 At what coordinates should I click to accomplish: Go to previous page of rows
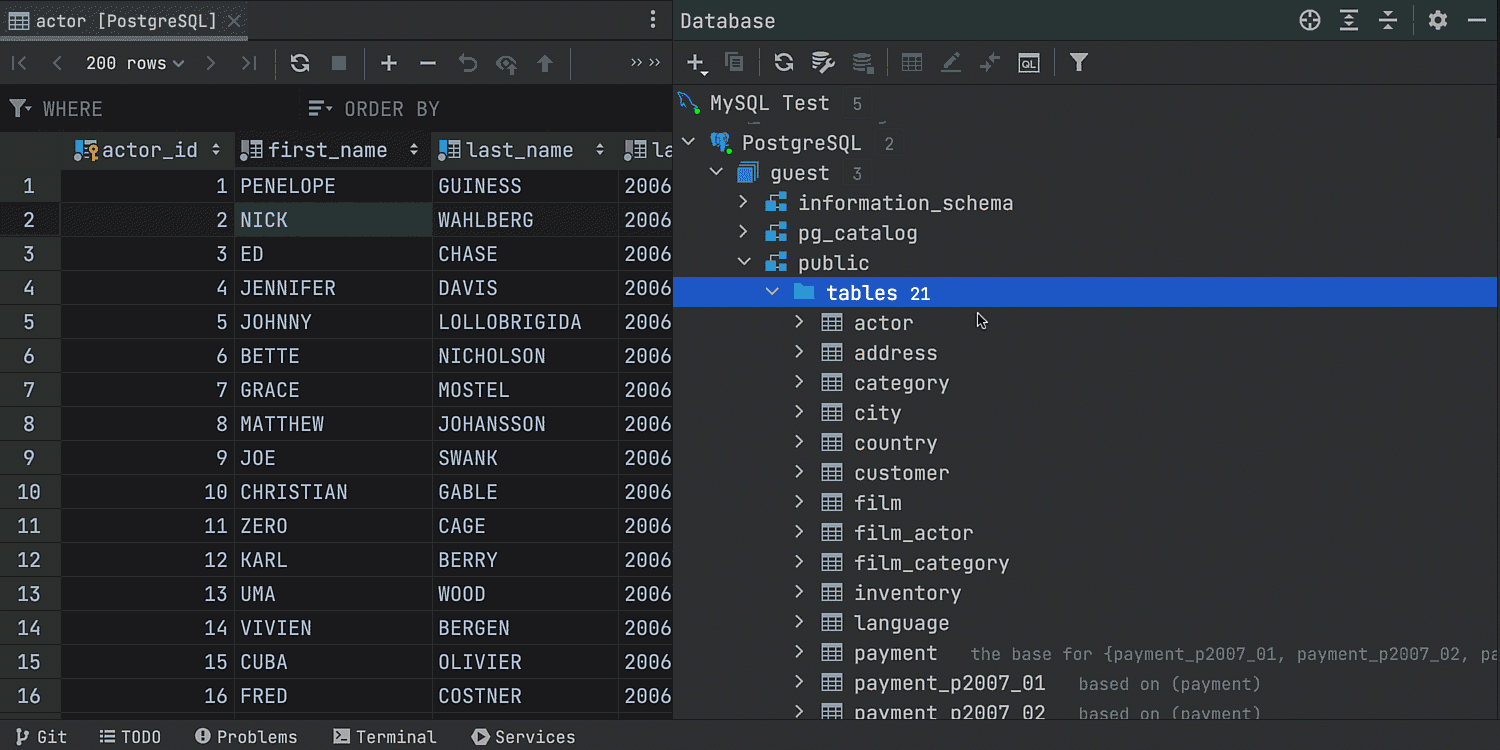coord(57,63)
